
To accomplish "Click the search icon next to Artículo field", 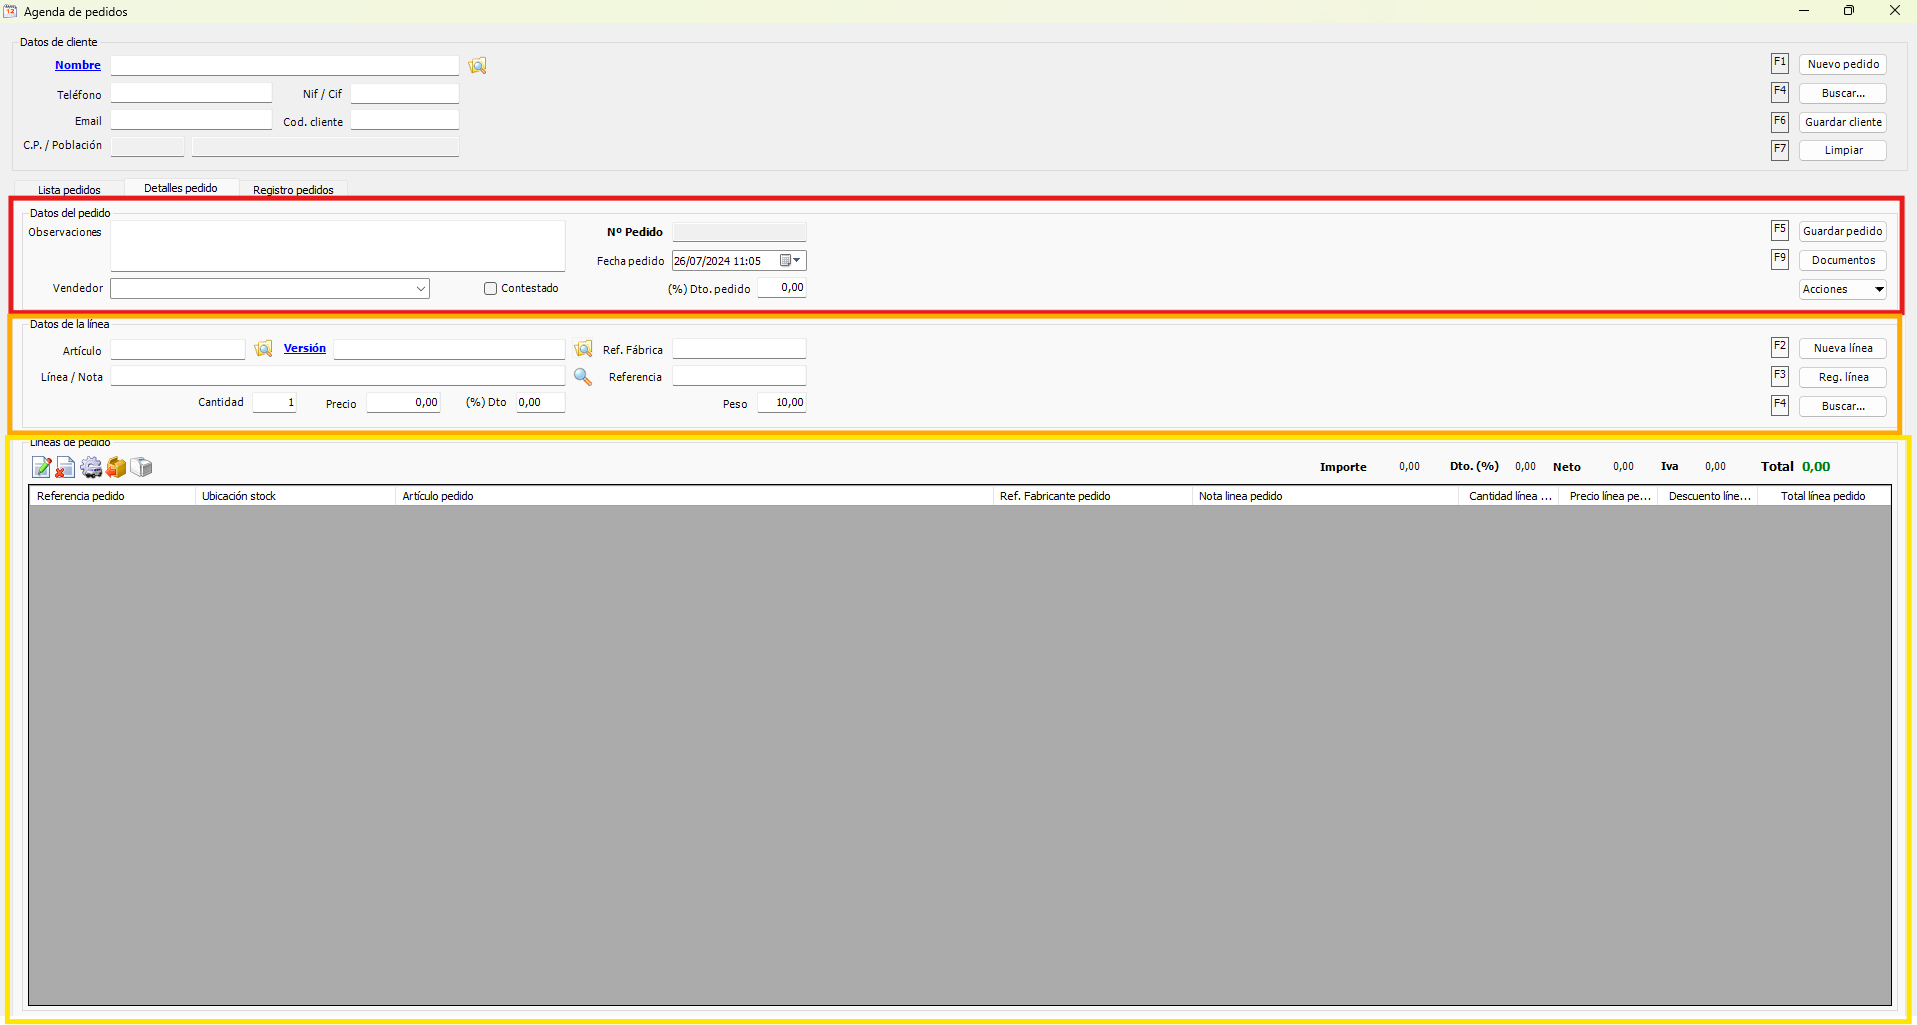I will tap(263, 349).
